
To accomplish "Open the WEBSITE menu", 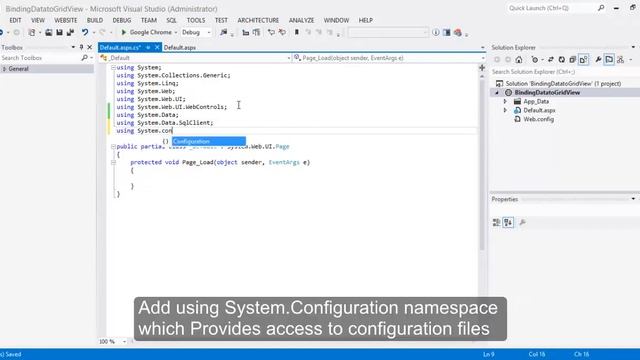I will point(66,20).
